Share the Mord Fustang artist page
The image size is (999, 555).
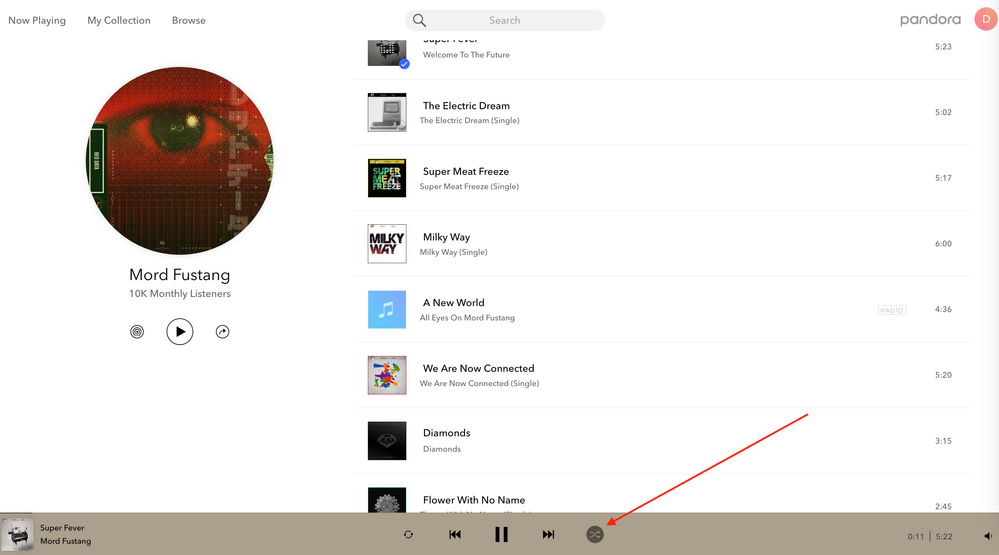(223, 332)
